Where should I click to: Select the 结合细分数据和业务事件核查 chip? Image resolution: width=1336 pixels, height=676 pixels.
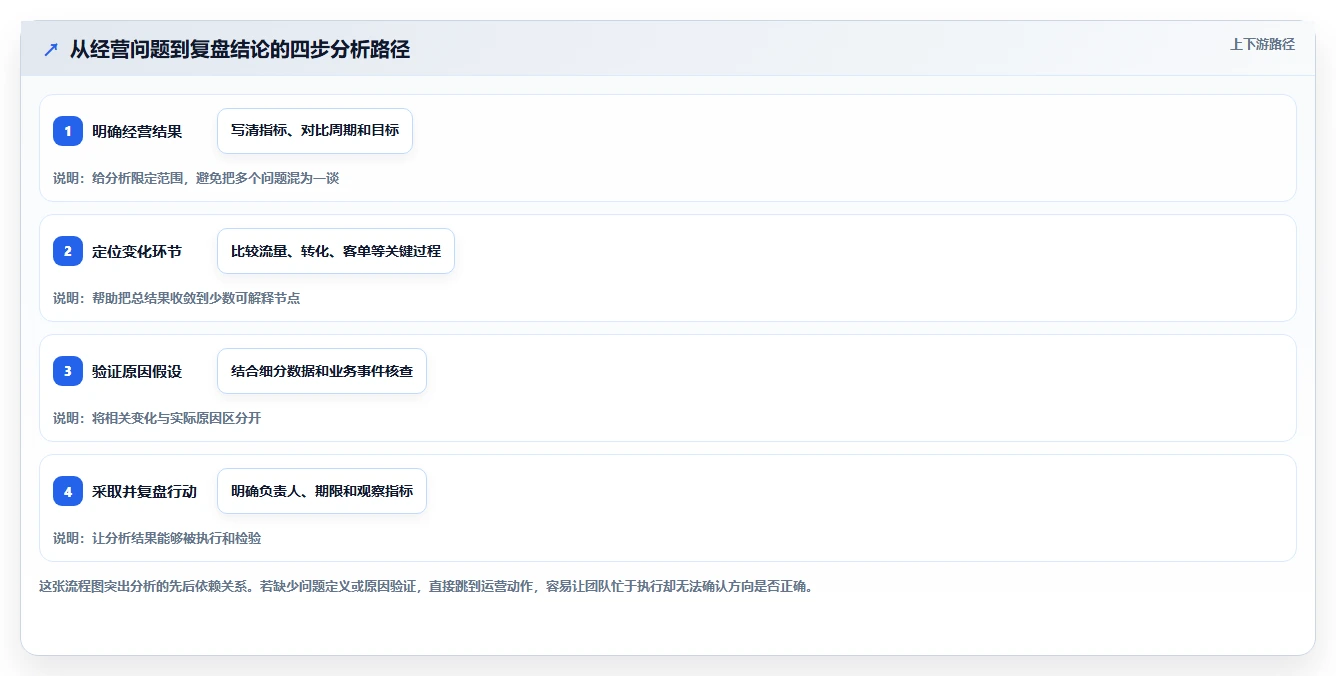click(x=322, y=371)
